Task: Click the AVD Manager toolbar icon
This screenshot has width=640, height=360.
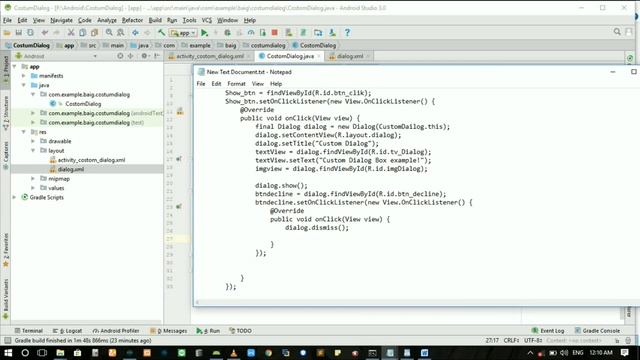Action: click(289, 33)
